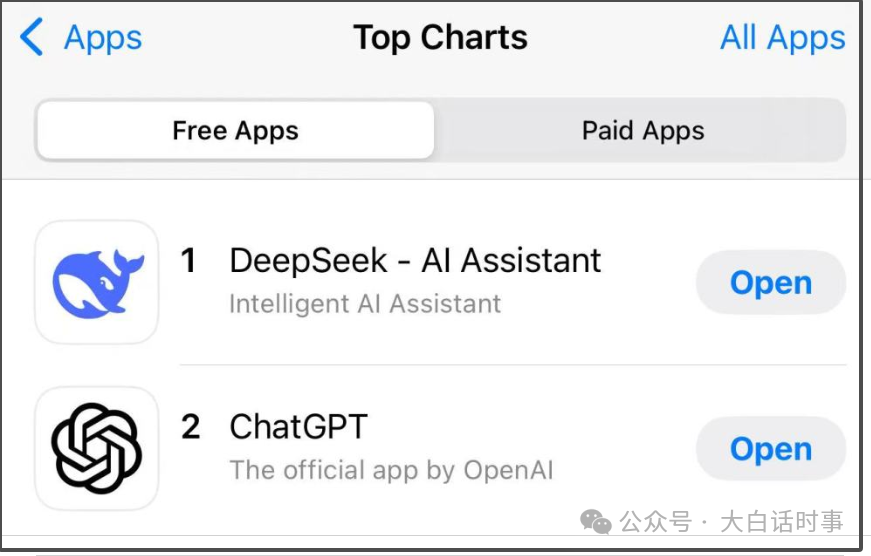Click the Intelligent AI Assistant subtitle
Image resolution: width=871 pixels, height=556 pixels.
tap(365, 304)
